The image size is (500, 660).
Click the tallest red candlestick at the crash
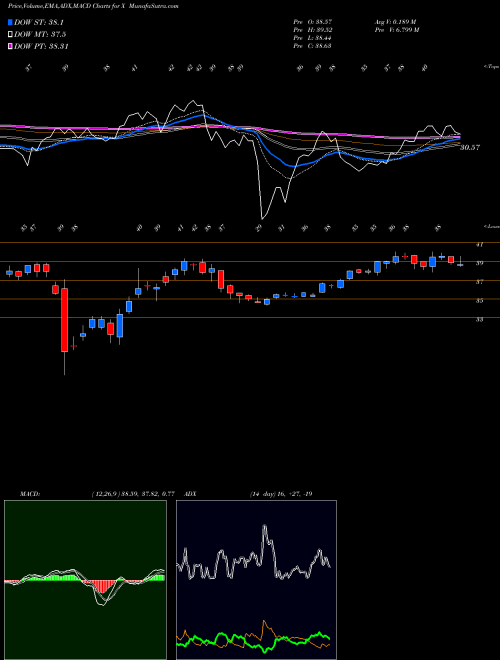64,320
